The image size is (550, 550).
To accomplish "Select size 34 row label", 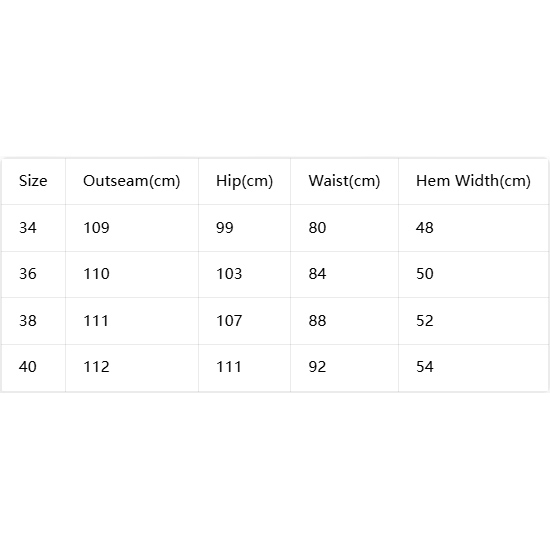I will [28, 228].
